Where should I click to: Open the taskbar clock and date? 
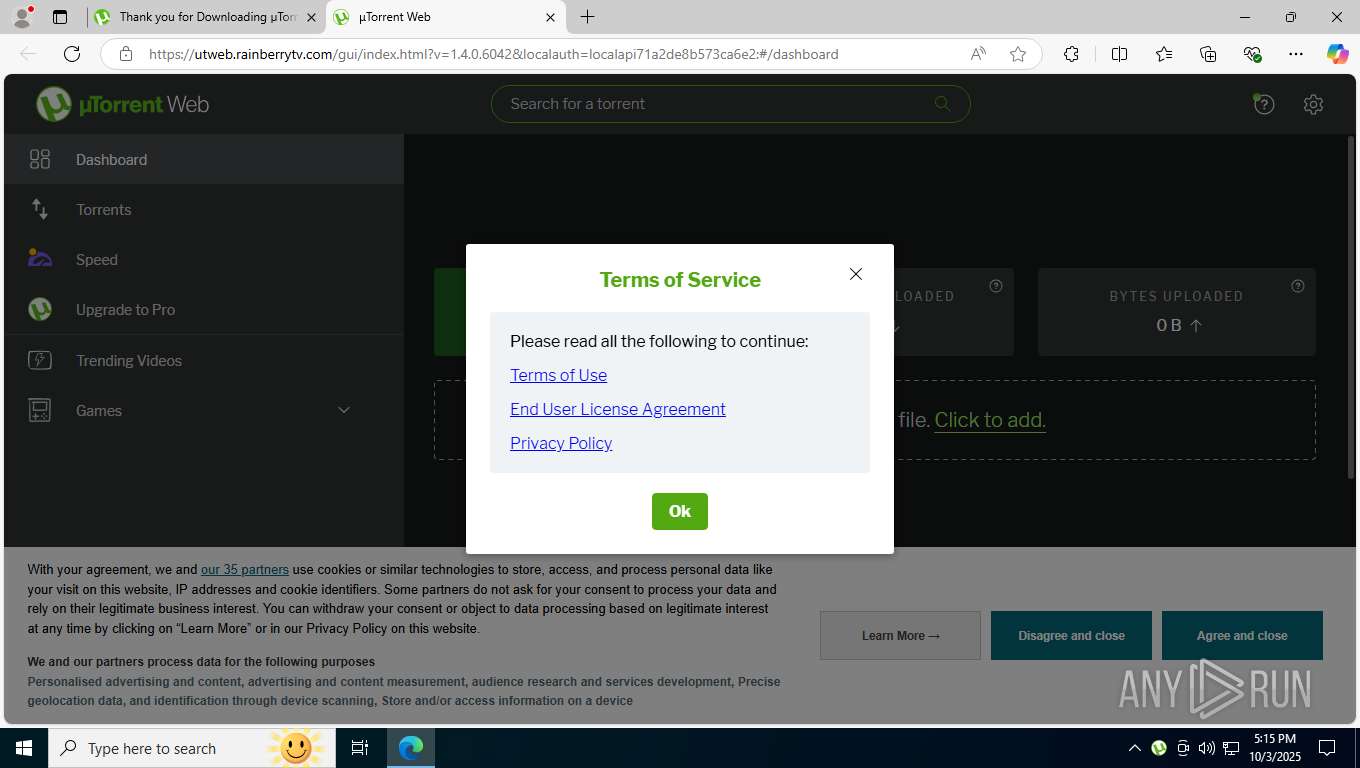click(x=1274, y=748)
